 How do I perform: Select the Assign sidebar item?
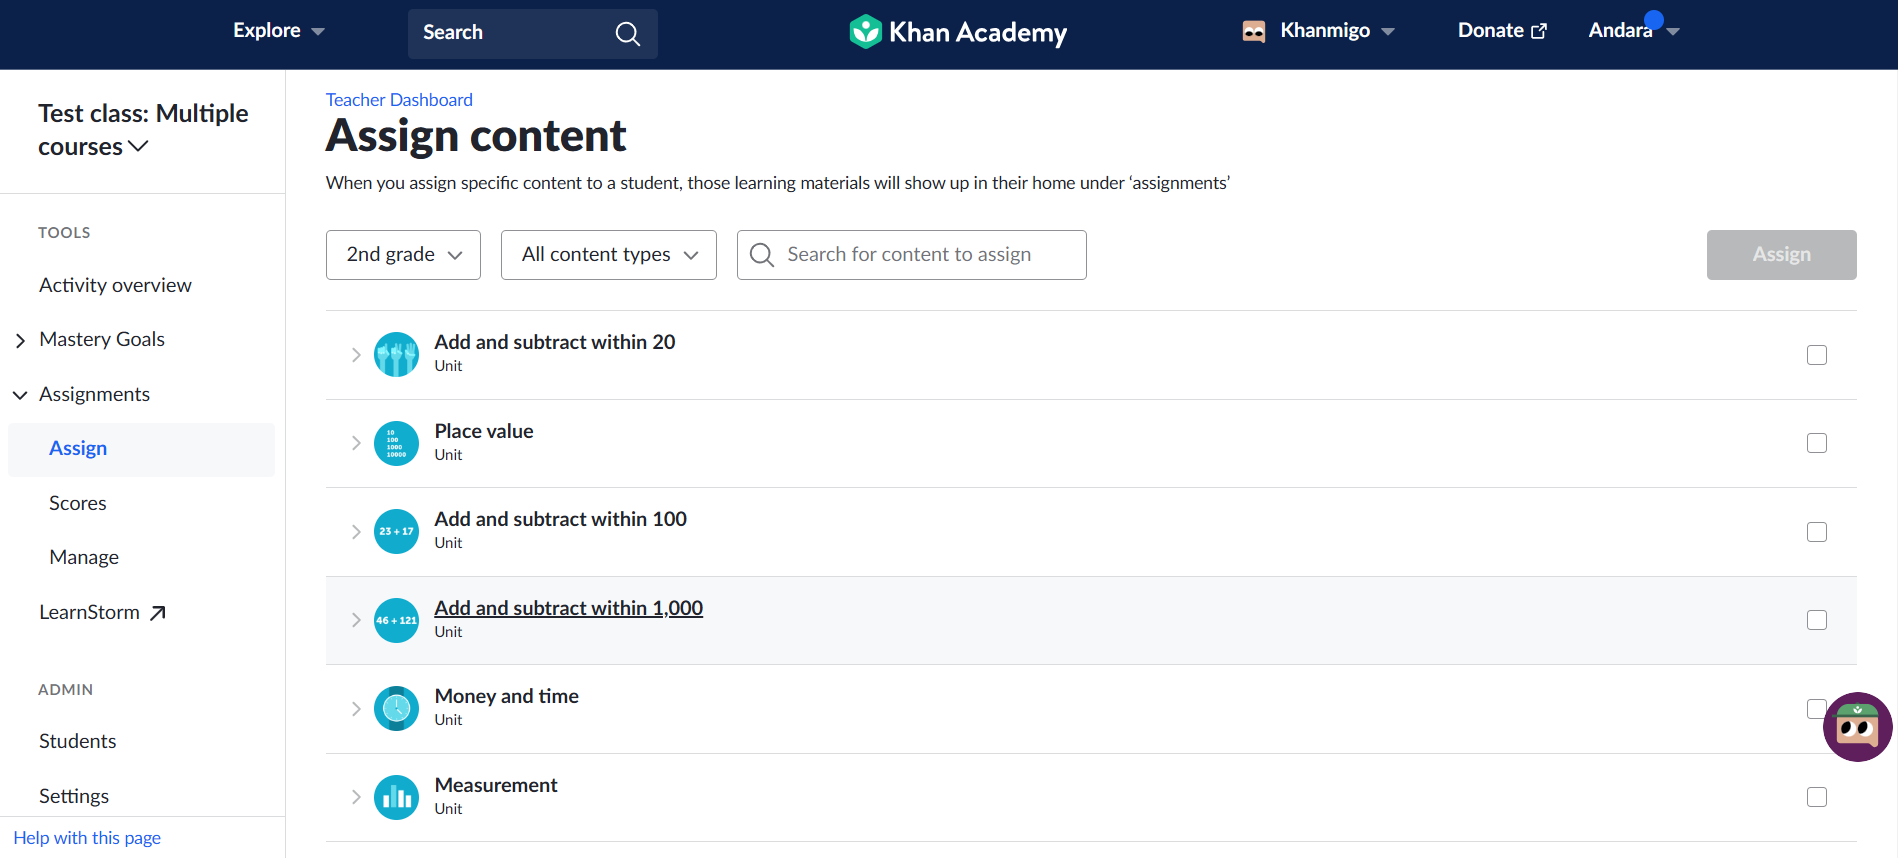141,449
